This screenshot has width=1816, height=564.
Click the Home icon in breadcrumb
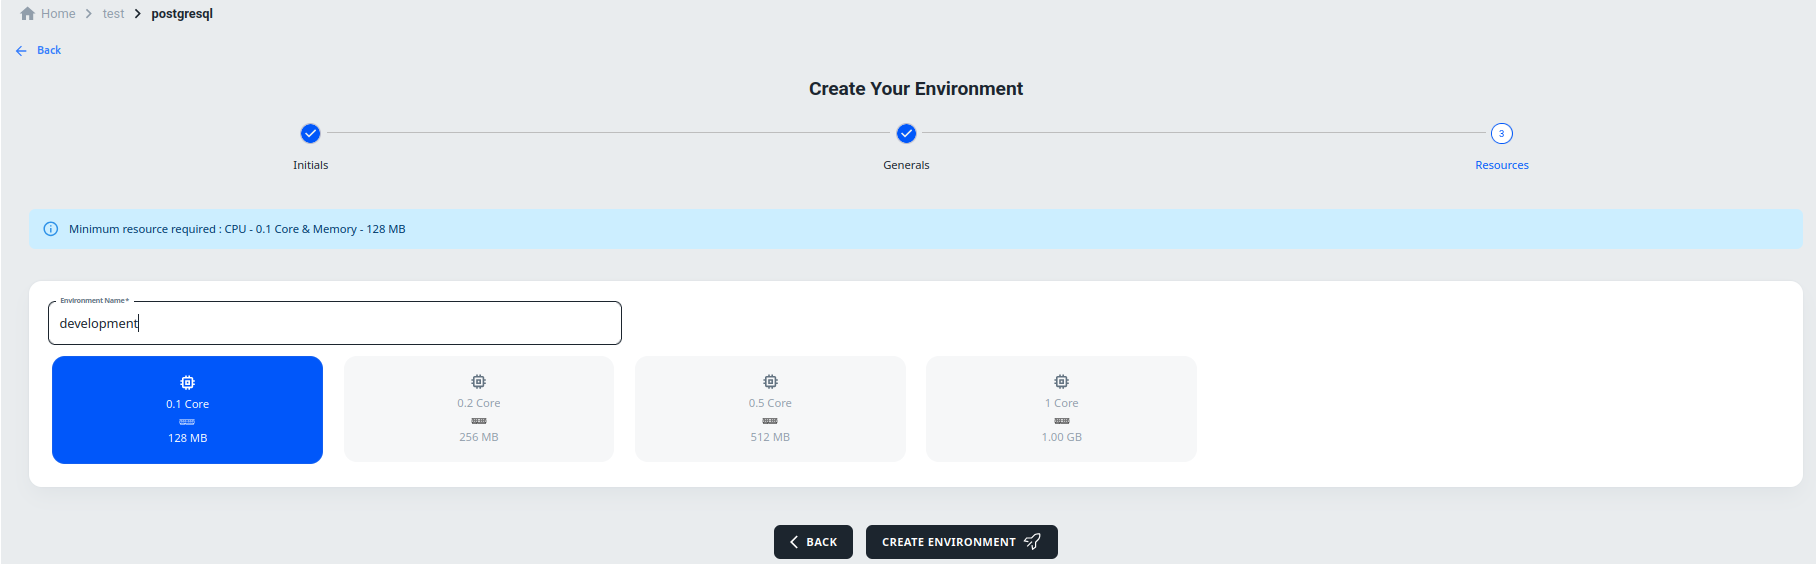[28, 14]
